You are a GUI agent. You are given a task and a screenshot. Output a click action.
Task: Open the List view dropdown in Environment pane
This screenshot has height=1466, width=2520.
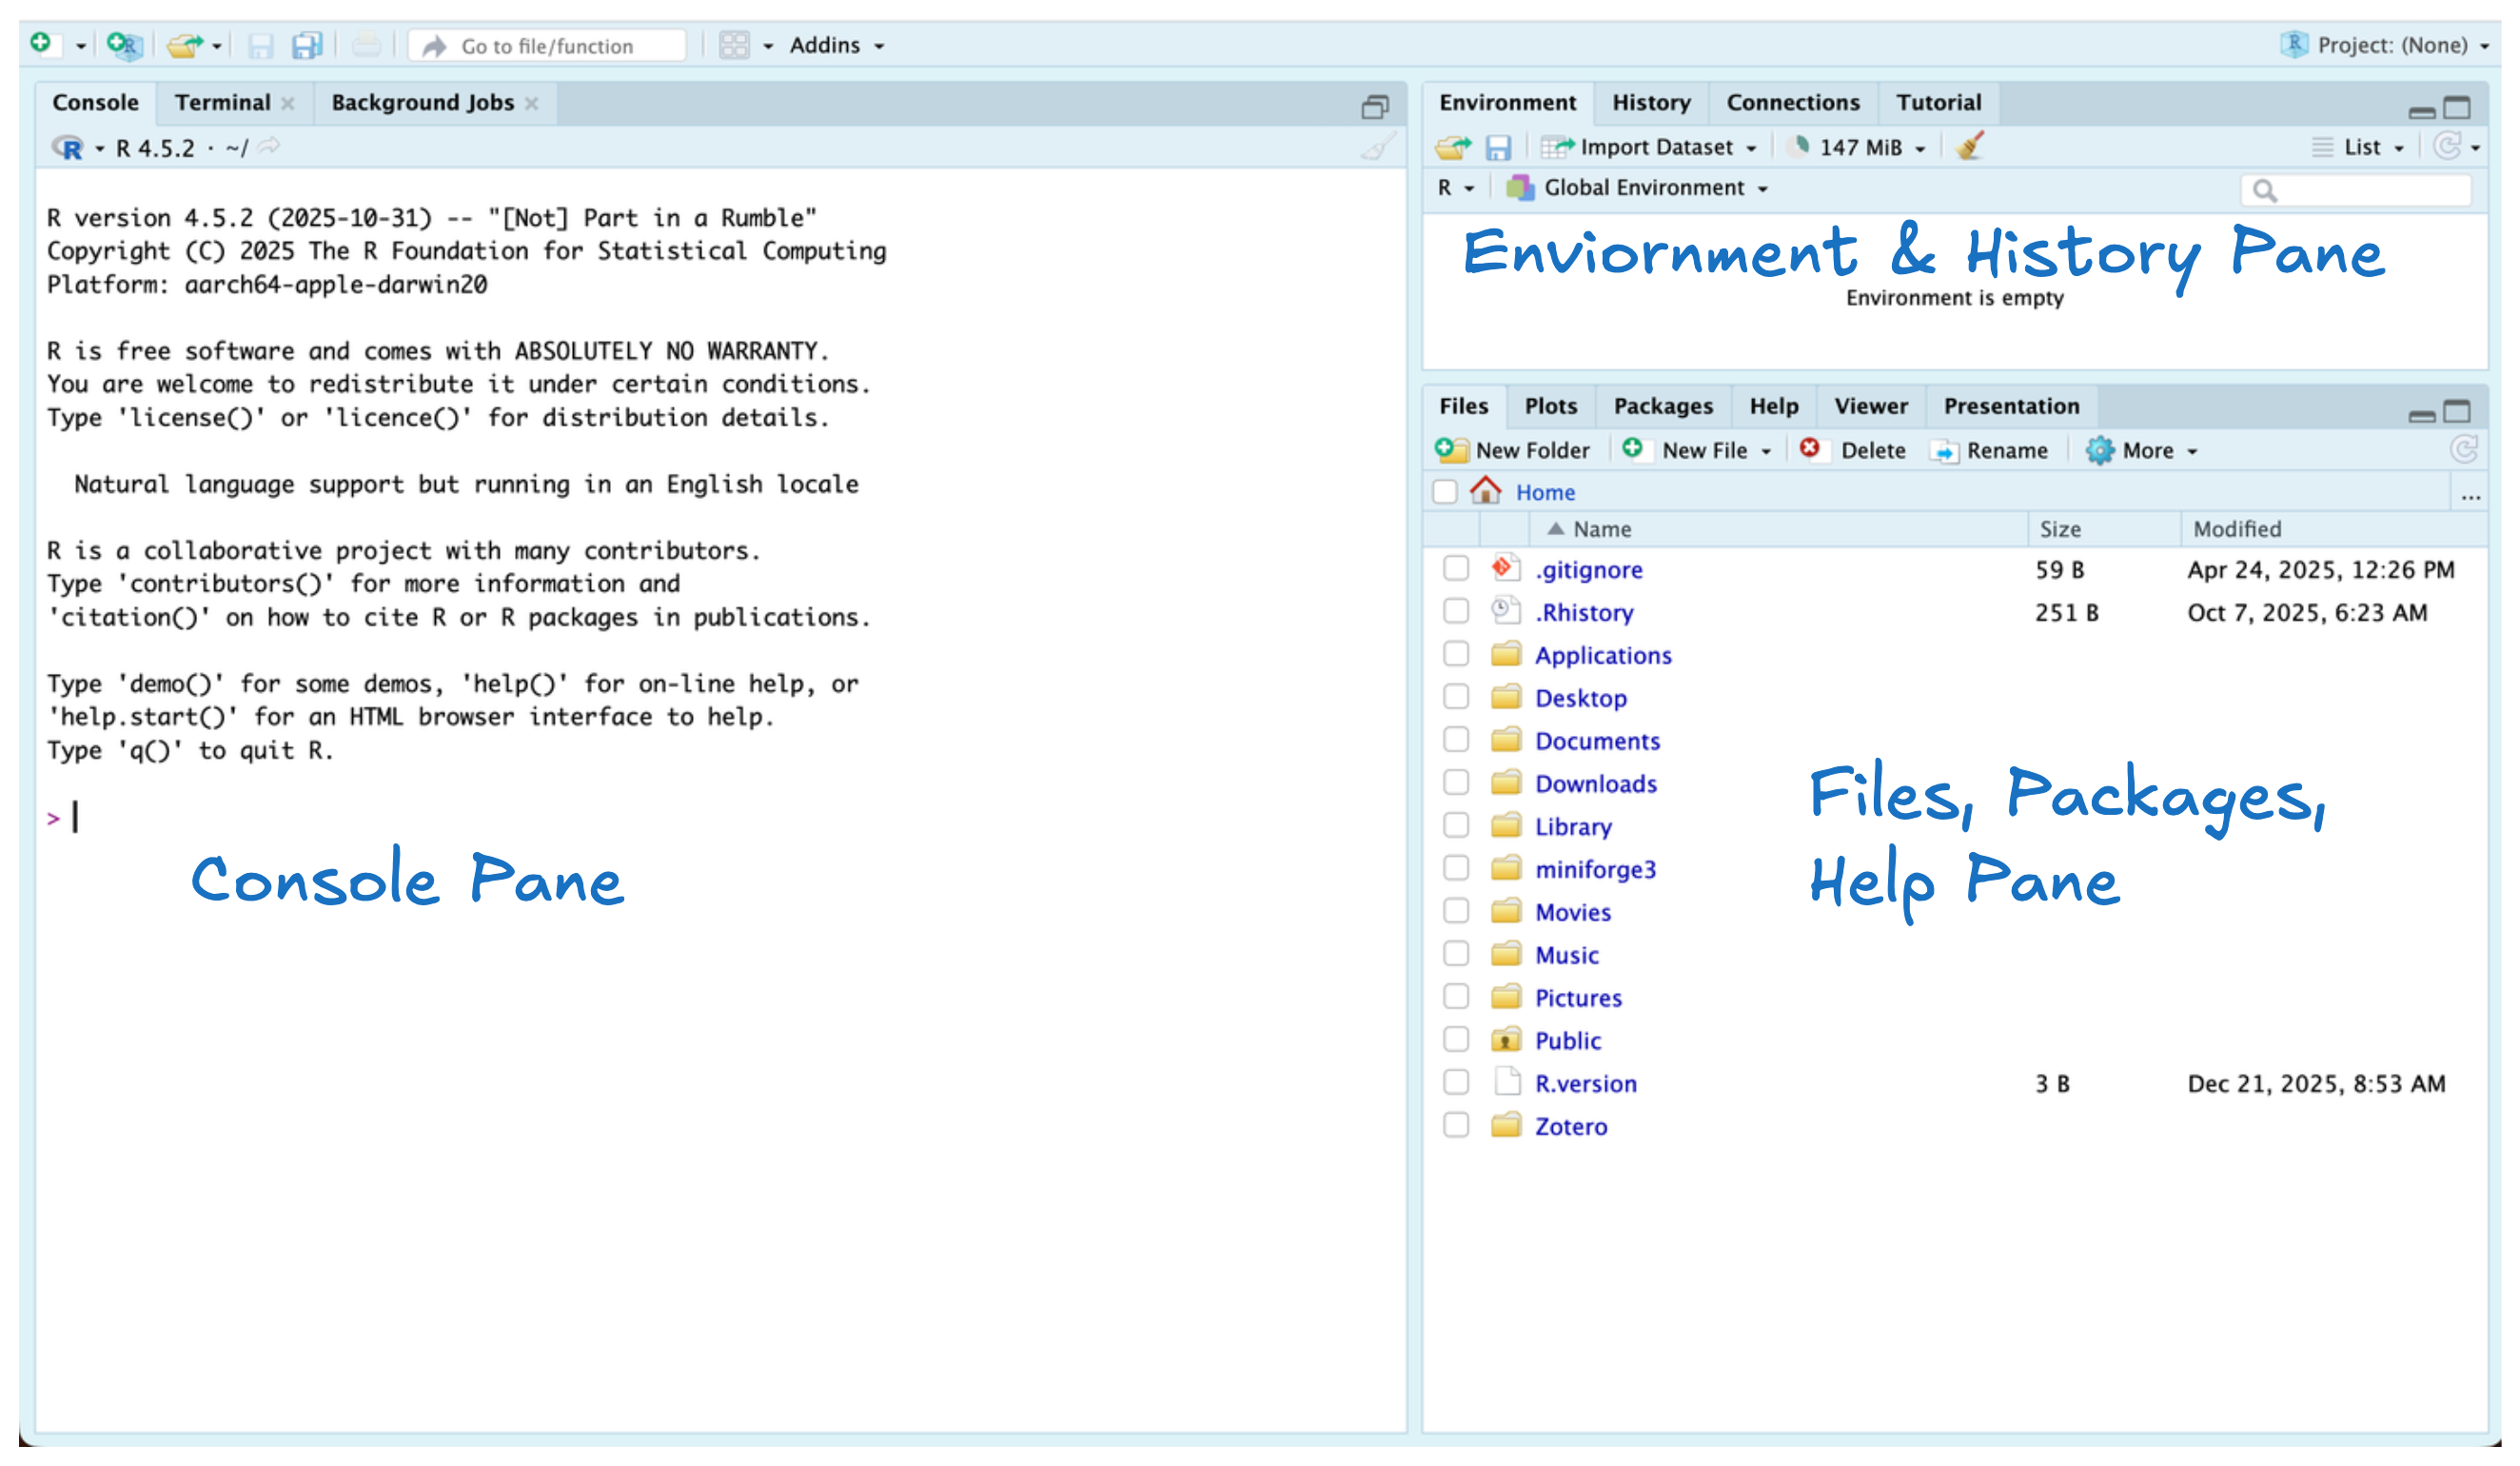(2365, 146)
